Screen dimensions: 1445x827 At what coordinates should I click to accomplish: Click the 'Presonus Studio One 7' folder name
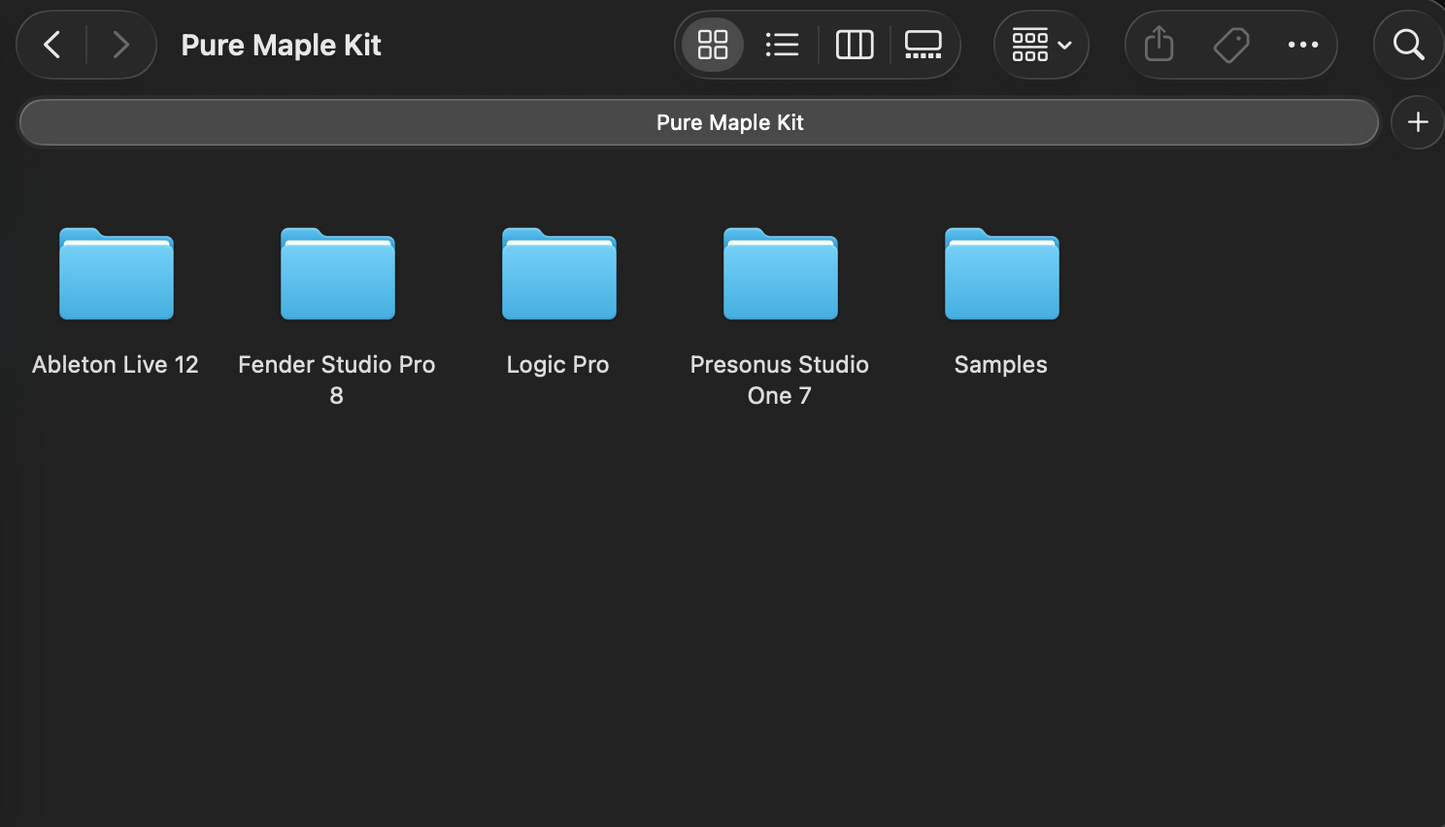[779, 380]
